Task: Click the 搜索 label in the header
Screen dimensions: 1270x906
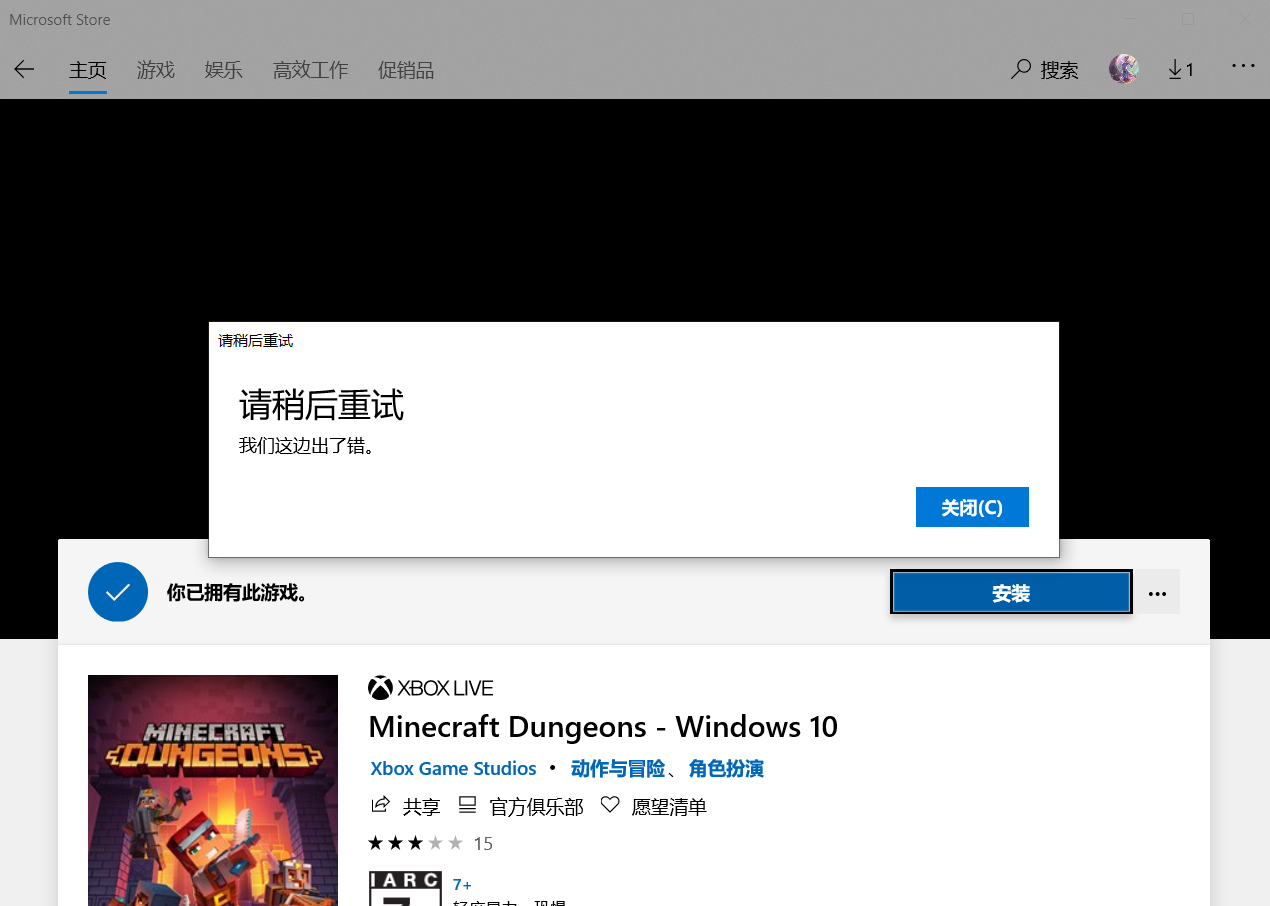Action: point(1060,70)
